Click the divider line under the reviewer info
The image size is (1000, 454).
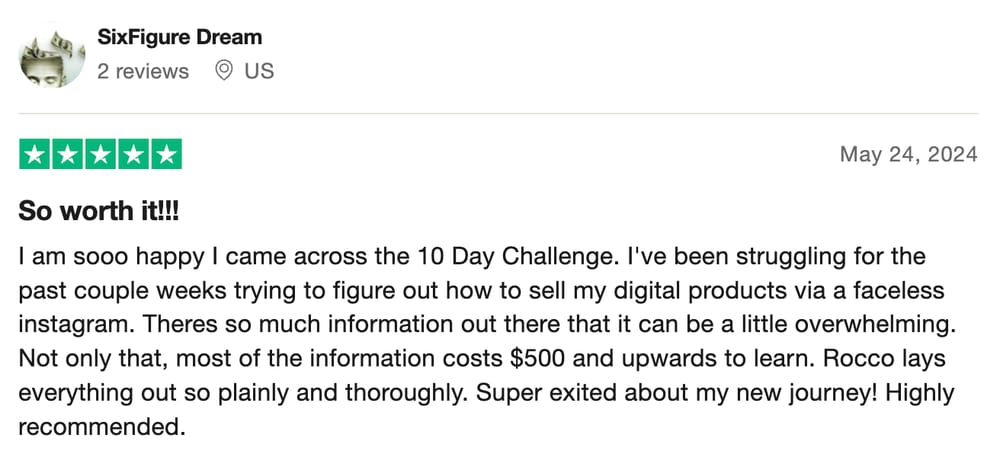[x=498, y=114]
